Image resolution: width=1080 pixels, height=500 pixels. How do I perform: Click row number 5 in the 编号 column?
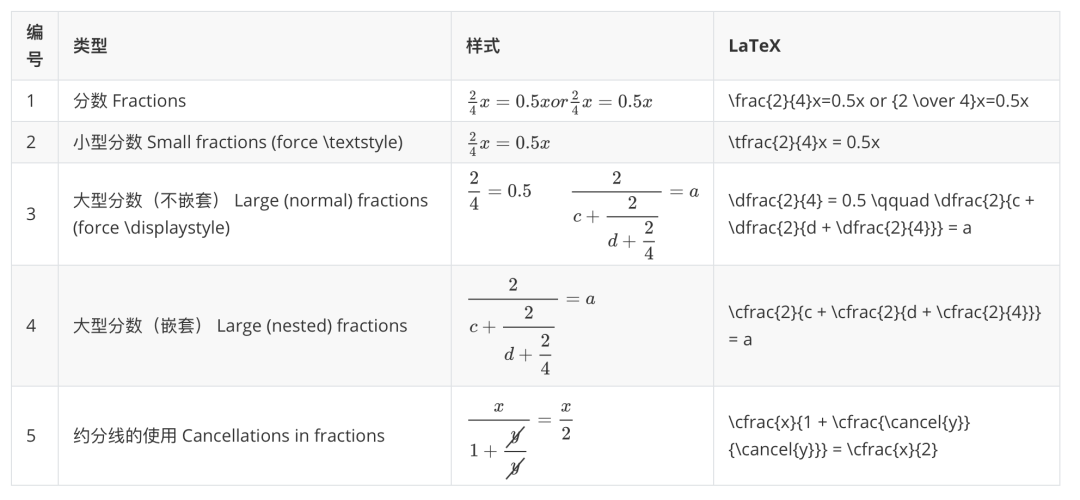31,436
